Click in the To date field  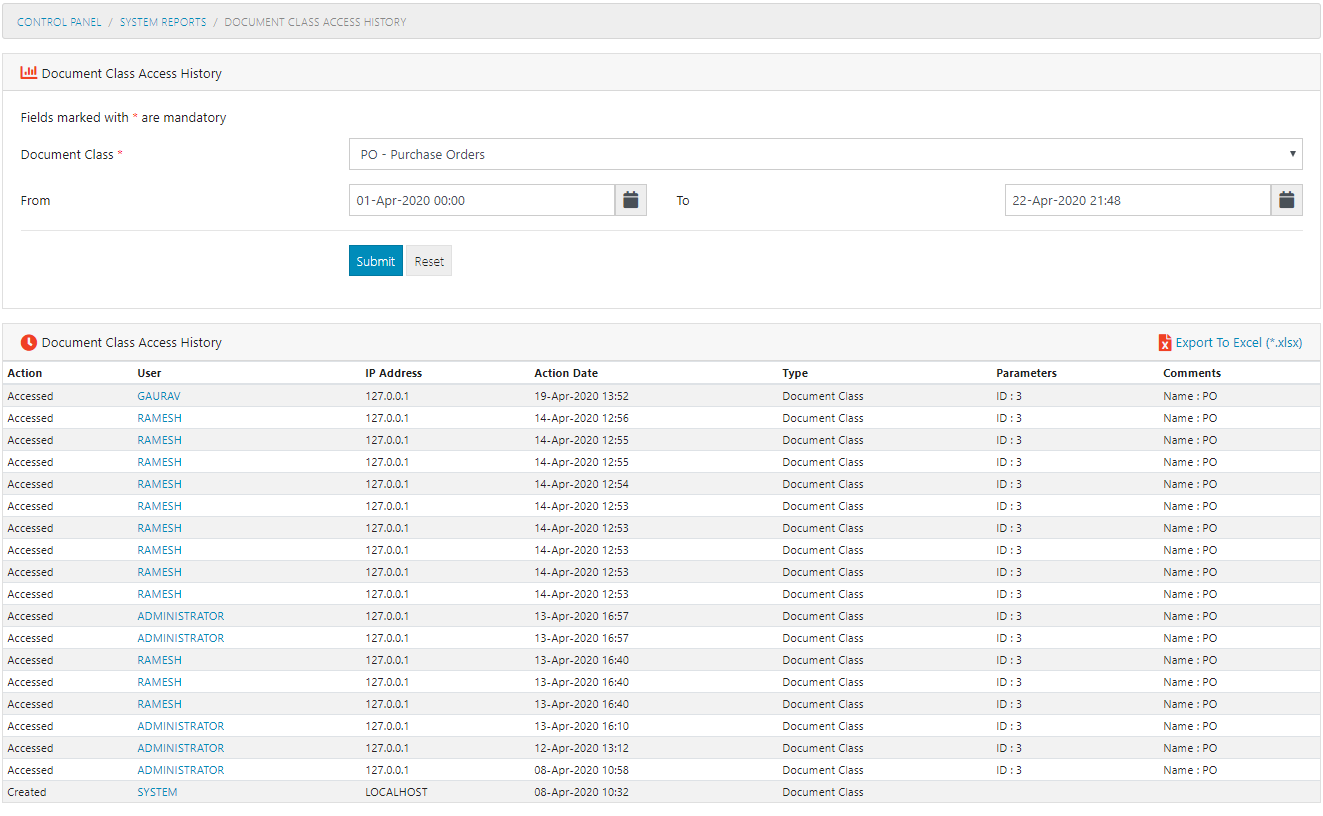(1137, 200)
